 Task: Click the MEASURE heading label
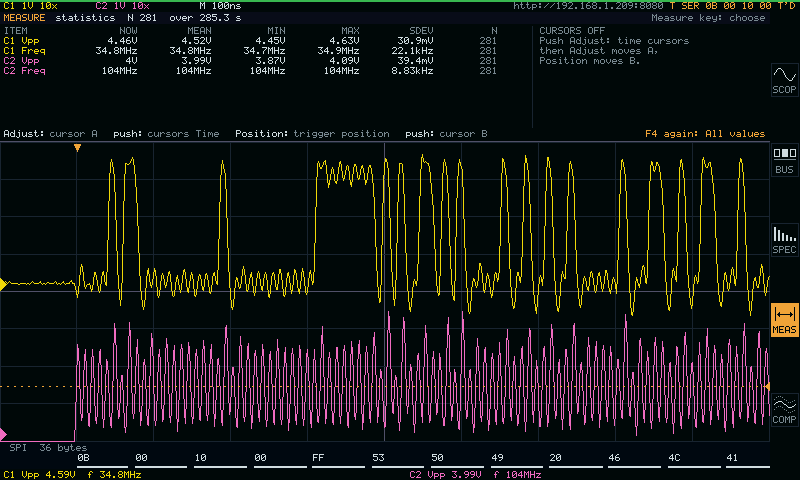[24, 17]
